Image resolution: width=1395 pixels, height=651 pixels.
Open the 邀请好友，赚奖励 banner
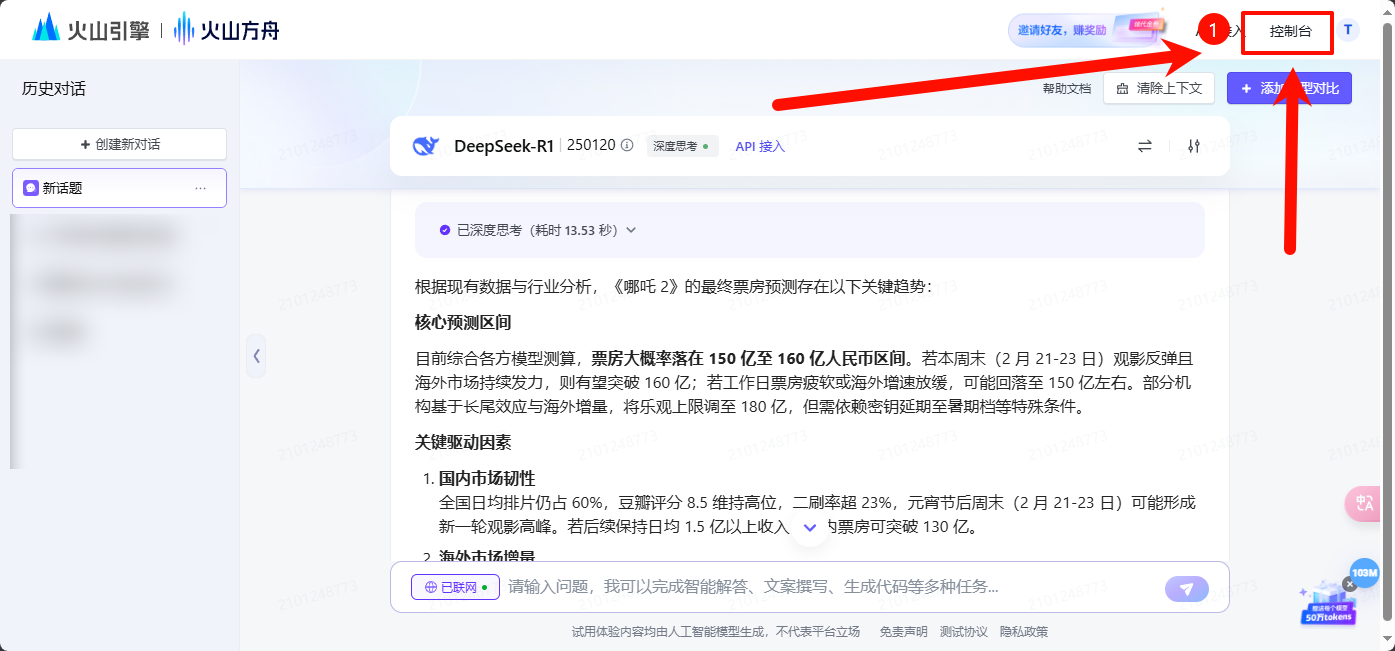pyautogui.click(x=1088, y=30)
